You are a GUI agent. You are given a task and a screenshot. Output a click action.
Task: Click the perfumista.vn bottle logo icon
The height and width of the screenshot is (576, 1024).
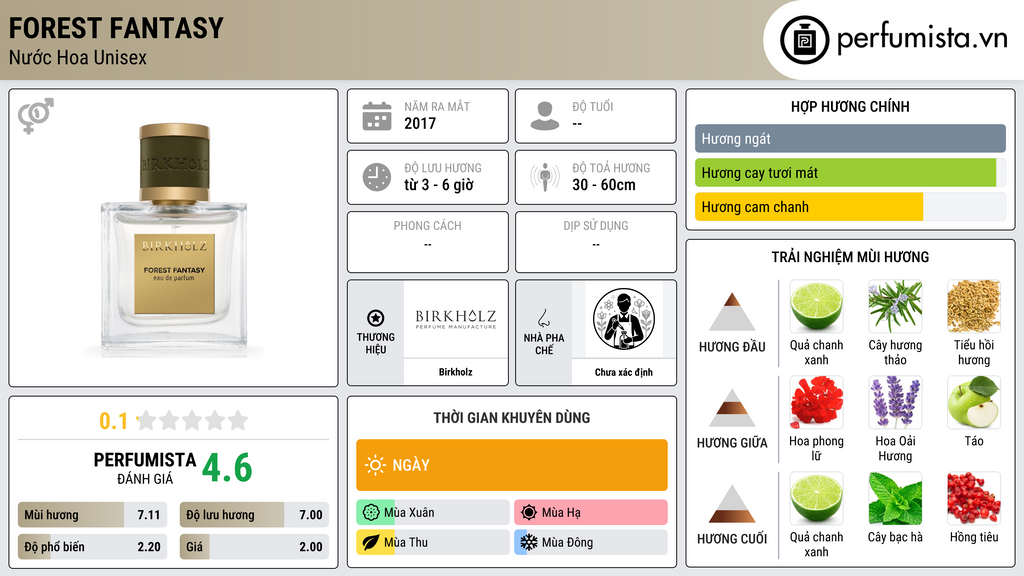[804, 40]
